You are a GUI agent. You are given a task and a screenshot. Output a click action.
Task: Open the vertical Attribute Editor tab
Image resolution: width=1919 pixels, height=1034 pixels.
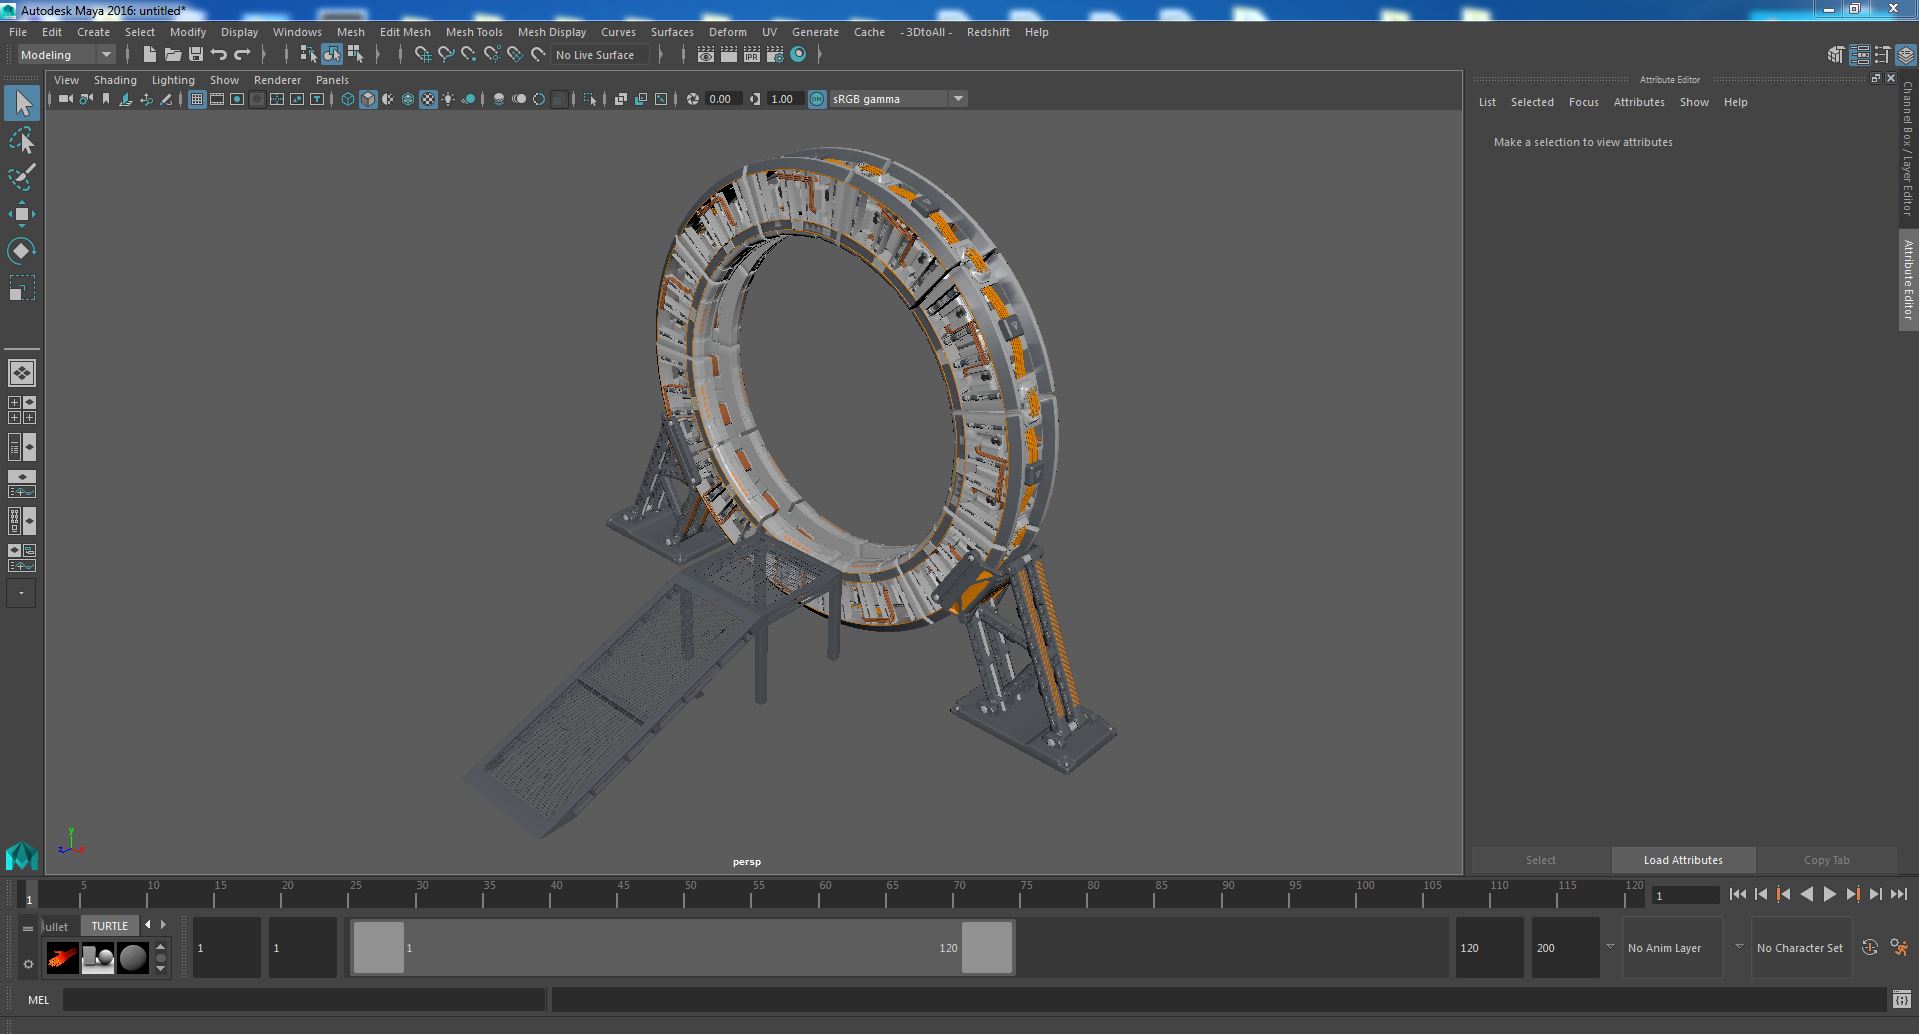pyautogui.click(x=1908, y=280)
